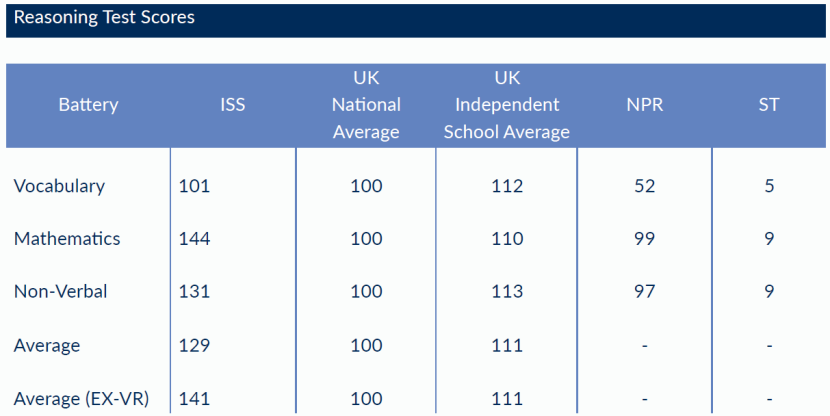This screenshot has width=830, height=416.
Task: Select the Non-Verbal row label
Action: tap(60, 292)
